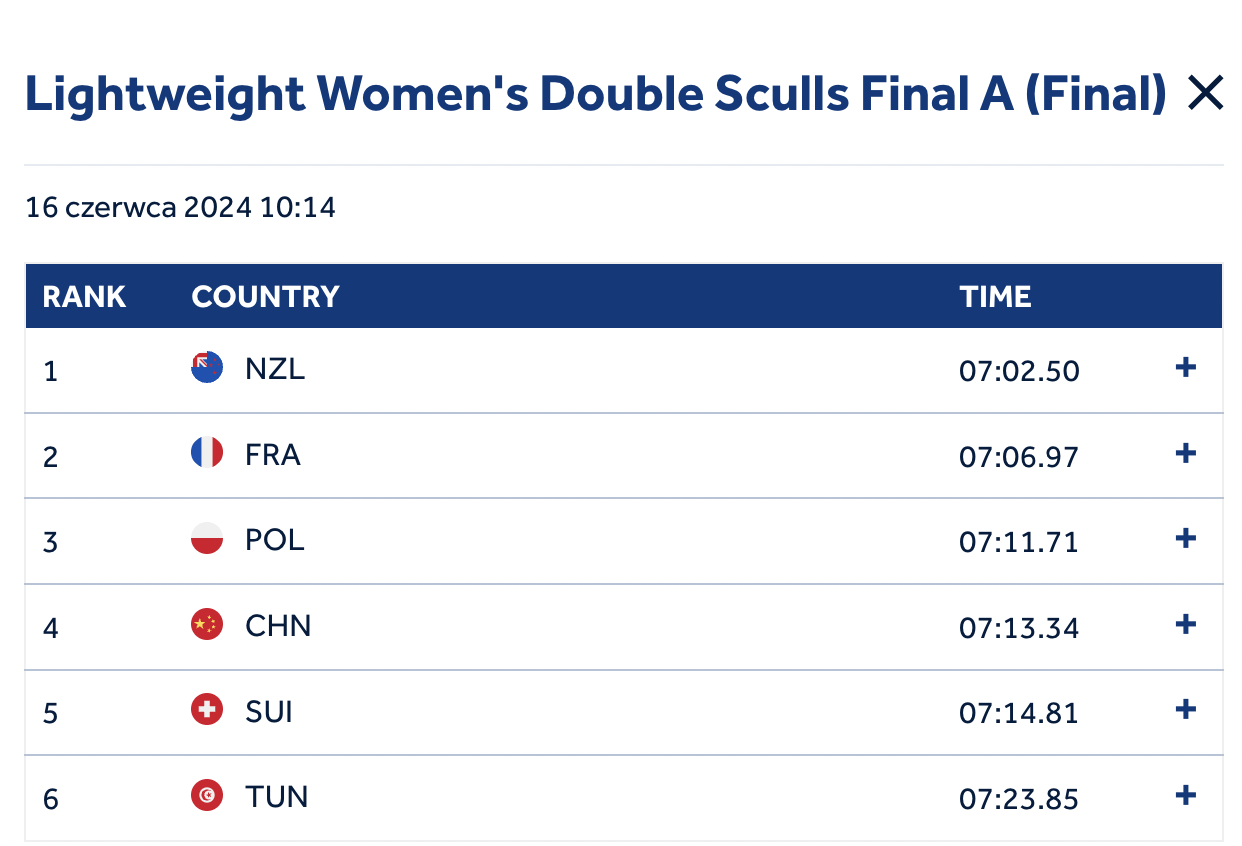Close the Final A results dialog
The height and width of the screenshot is (846, 1242).
[1204, 94]
